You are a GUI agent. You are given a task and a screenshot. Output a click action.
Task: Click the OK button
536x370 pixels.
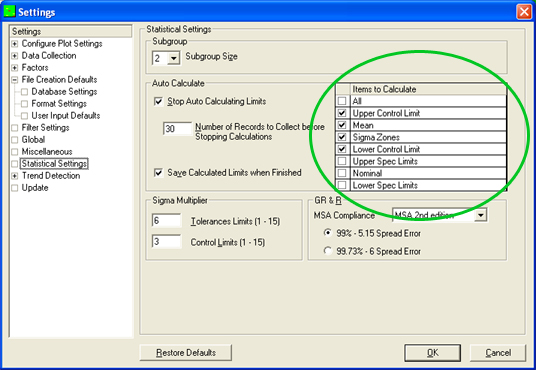pos(432,353)
